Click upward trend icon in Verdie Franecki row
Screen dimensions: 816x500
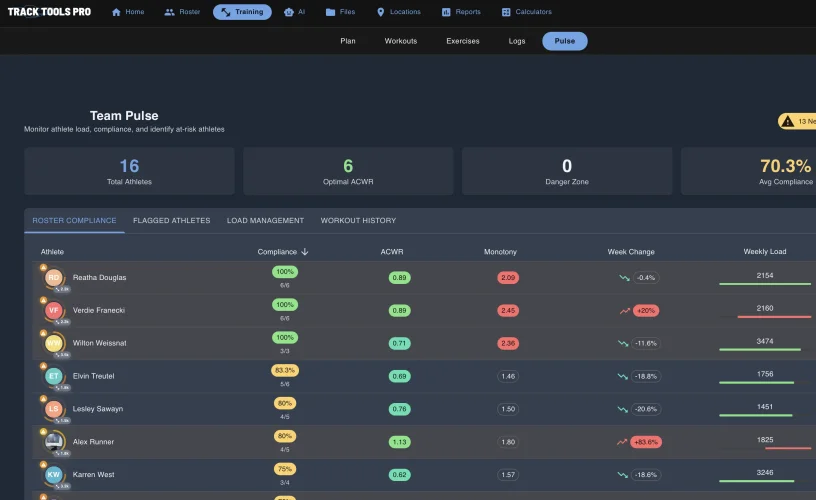pyautogui.click(x=624, y=311)
